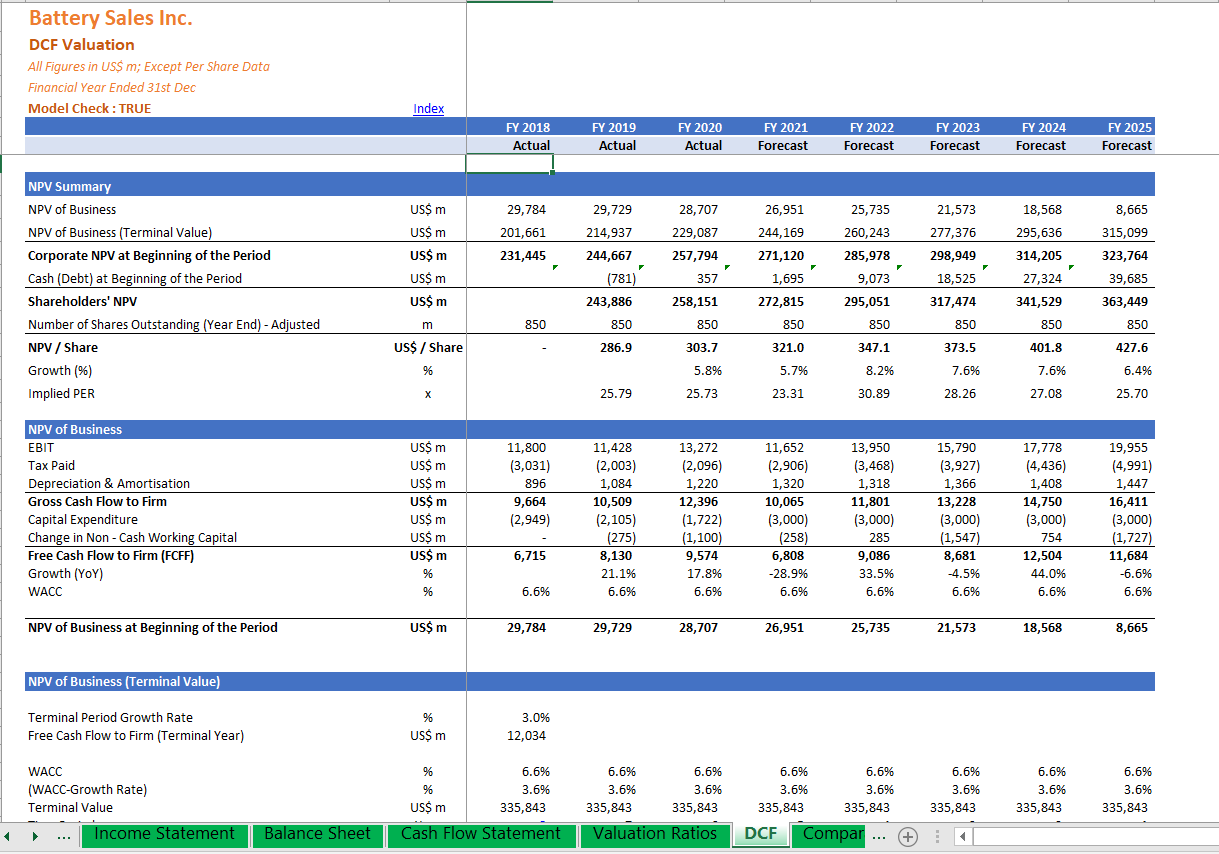
Task: Select NPV / Share FY 2025 value 427.6
Action: pos(1132,348)
